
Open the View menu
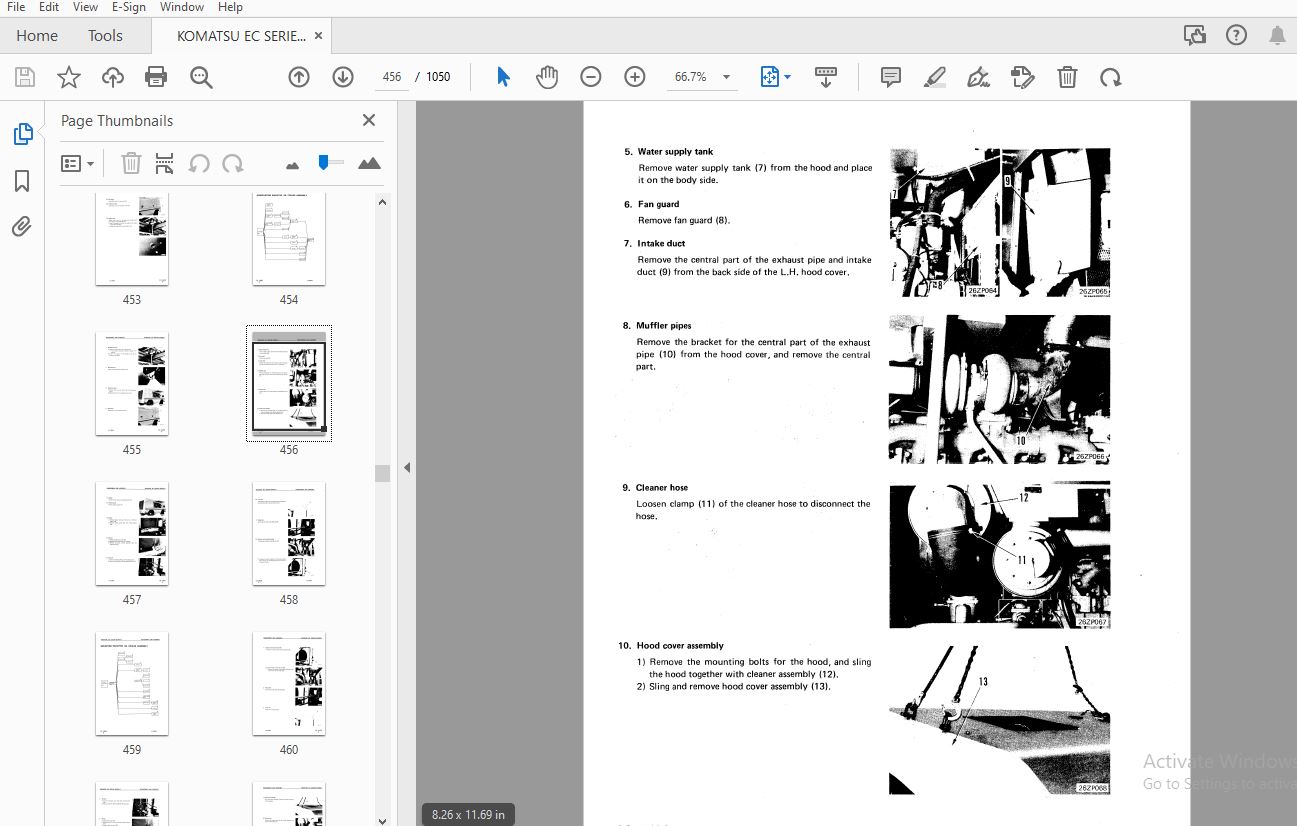click(x=85, y=7)
